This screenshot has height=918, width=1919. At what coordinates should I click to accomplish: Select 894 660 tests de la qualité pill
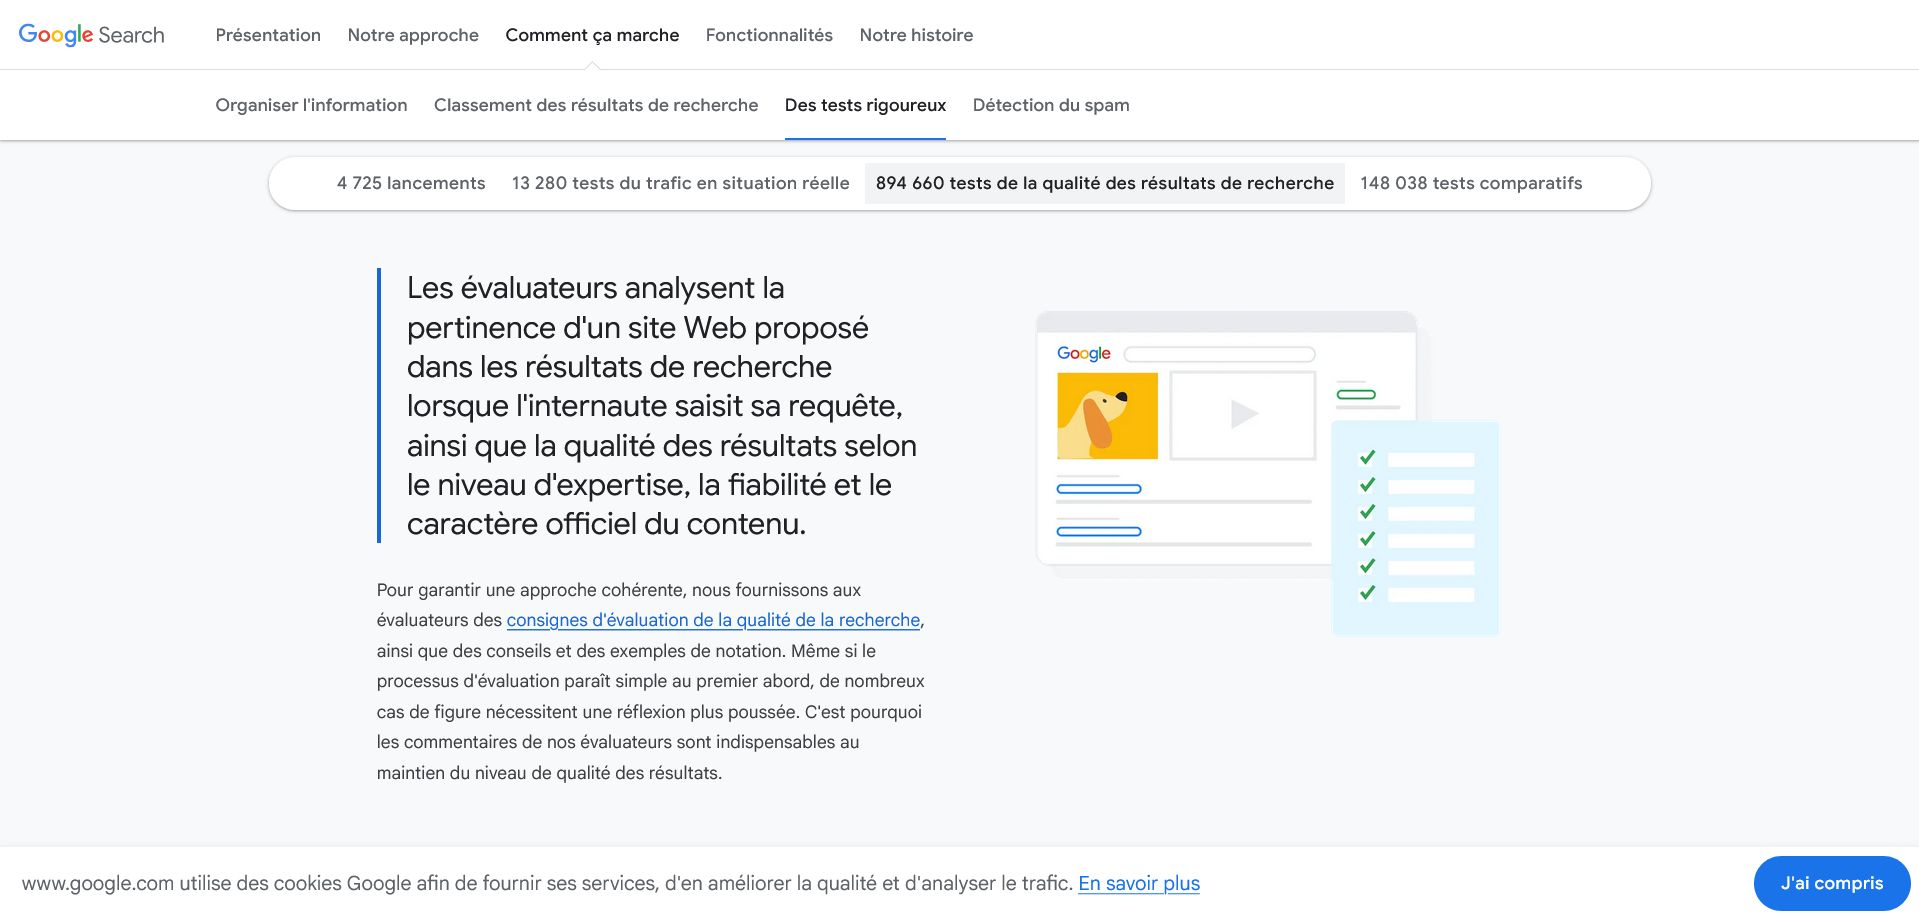tap(1105, 183)
